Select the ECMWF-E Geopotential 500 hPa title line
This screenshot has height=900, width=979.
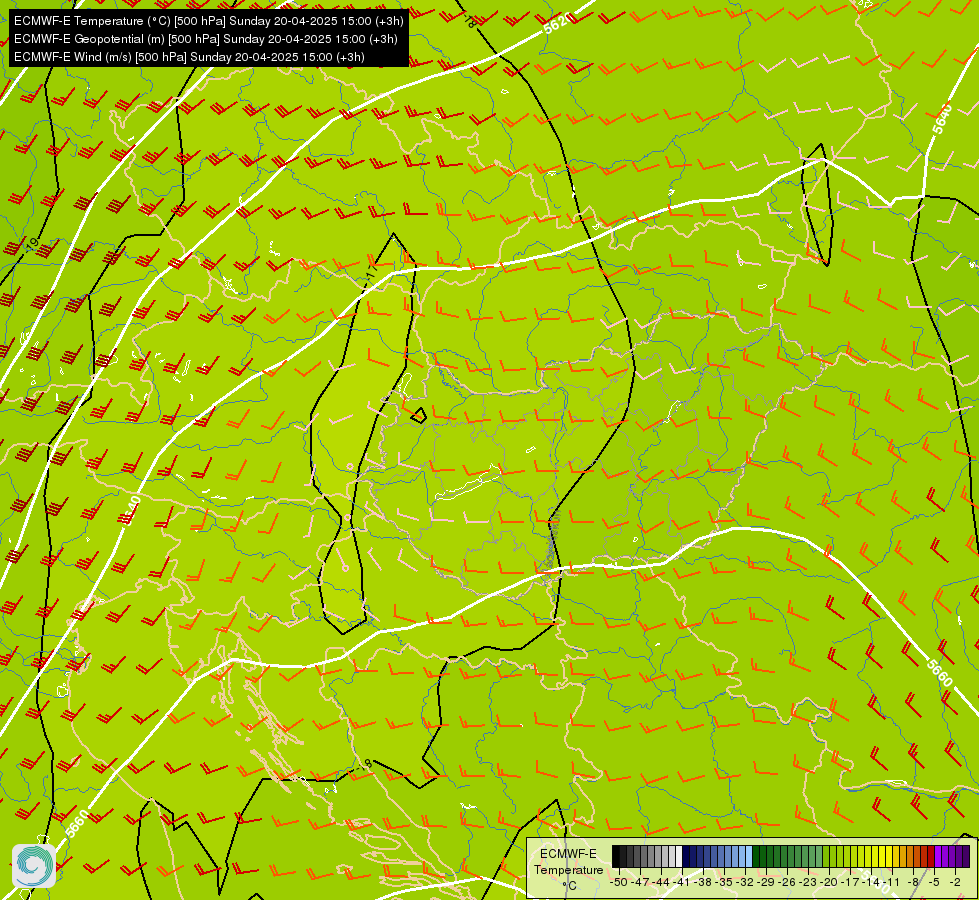(x=205, y=39)
